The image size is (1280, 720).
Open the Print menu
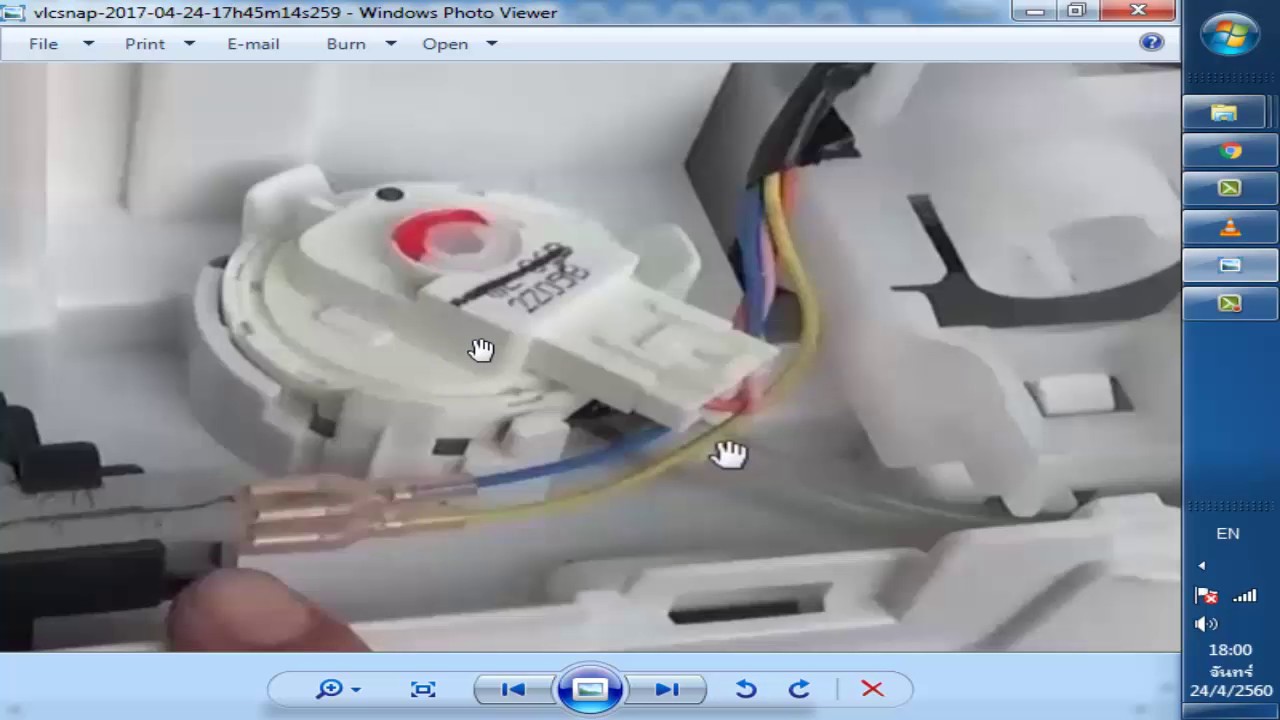[145, 44]
